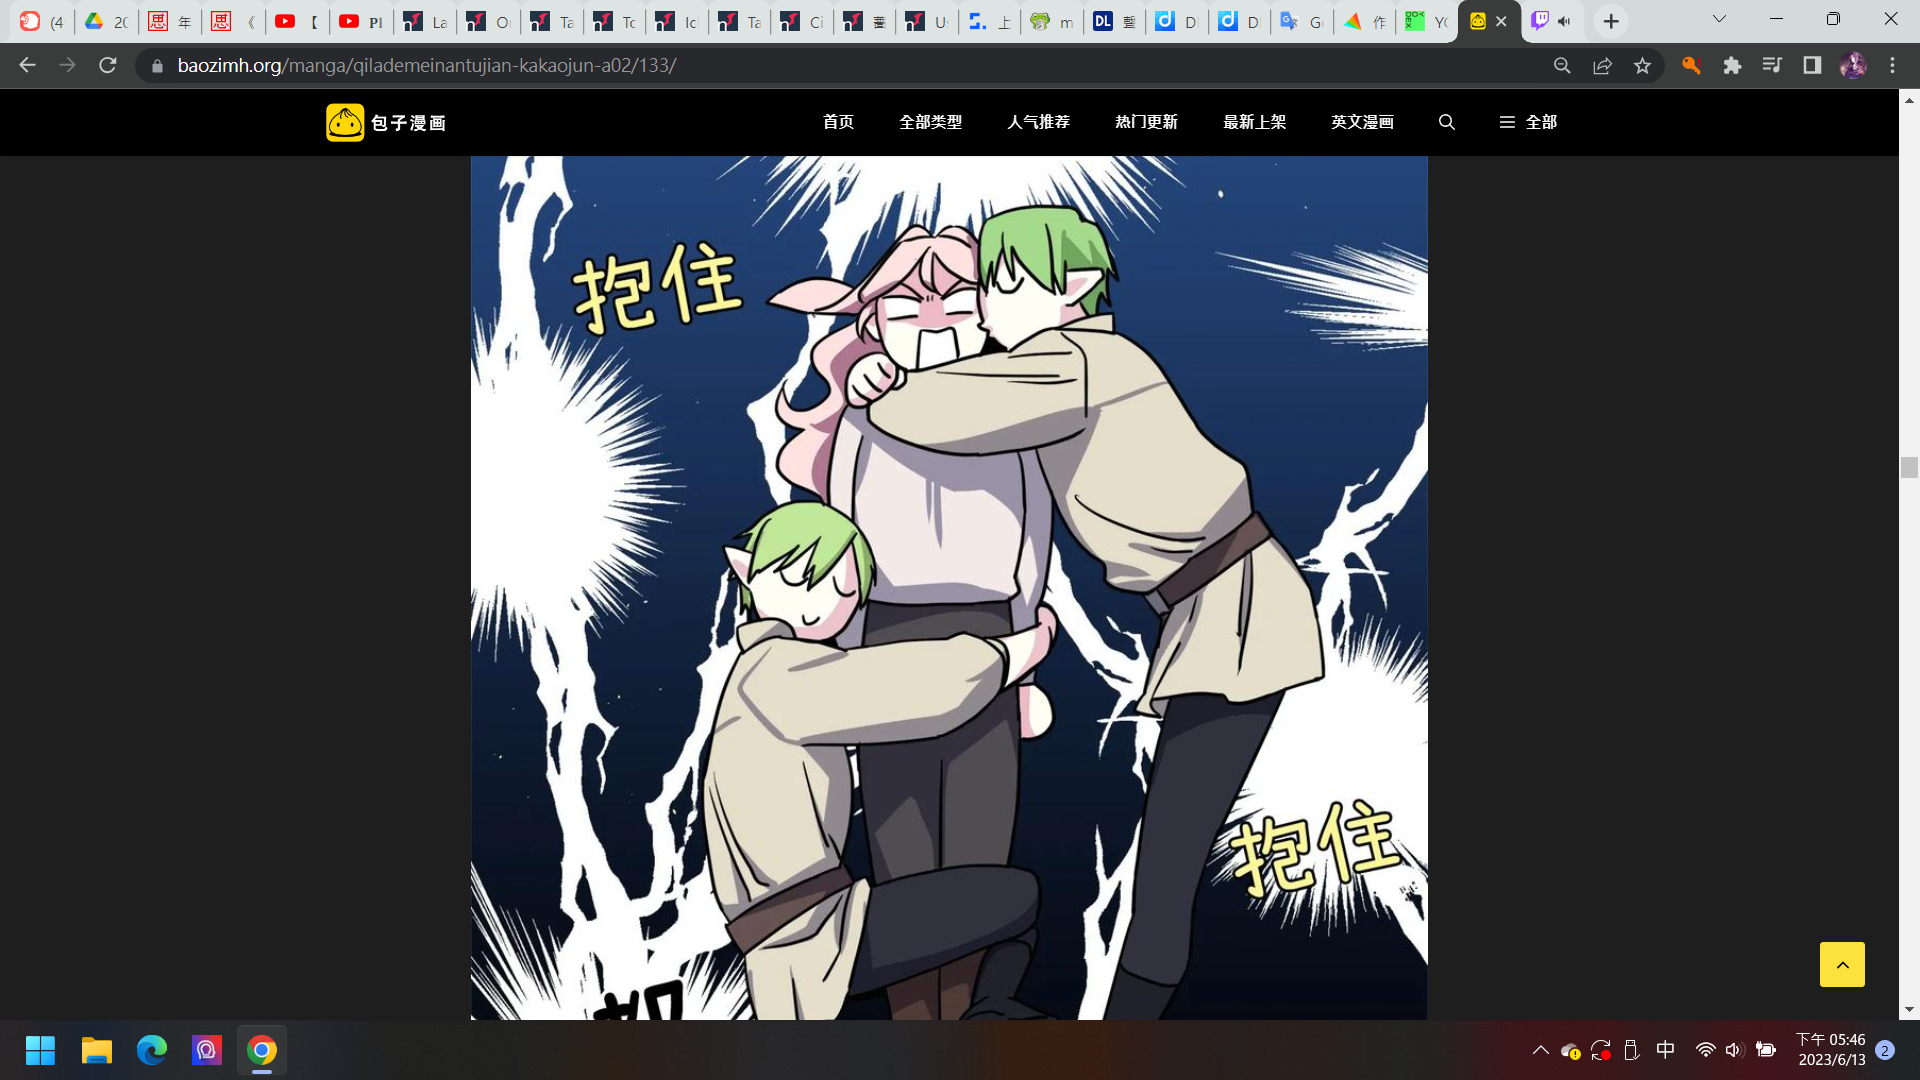Open Chrome's three-dot menu
Screen dimensions: 1920x1080
1892,65
